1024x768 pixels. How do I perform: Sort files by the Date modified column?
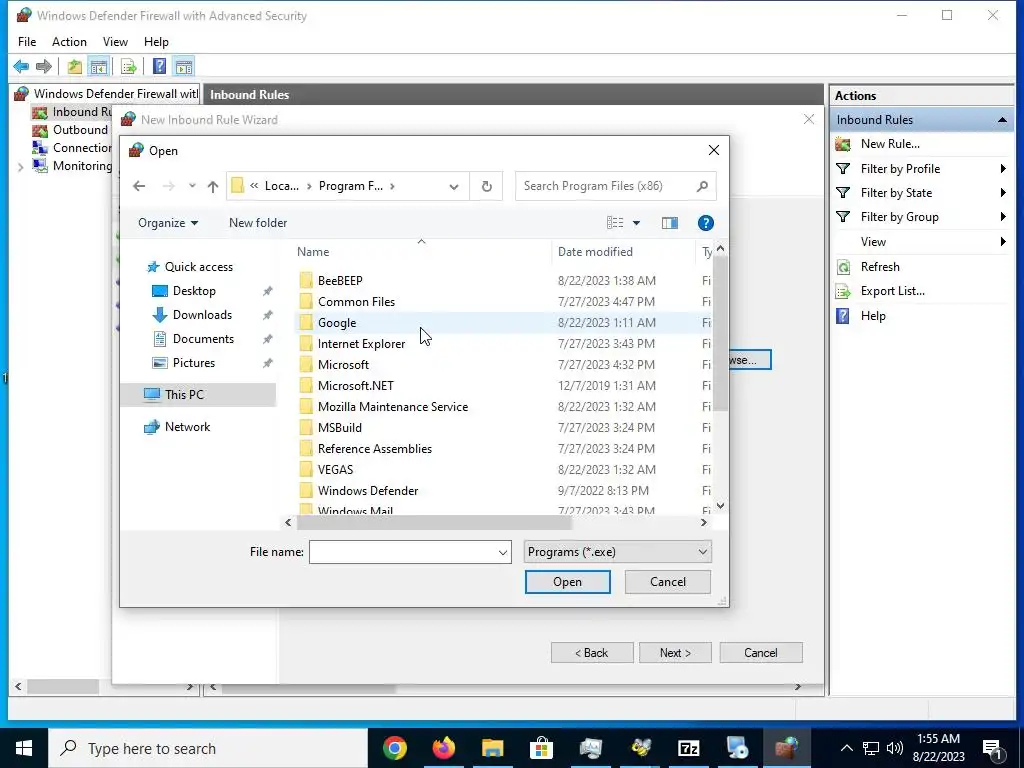[596, 252]
